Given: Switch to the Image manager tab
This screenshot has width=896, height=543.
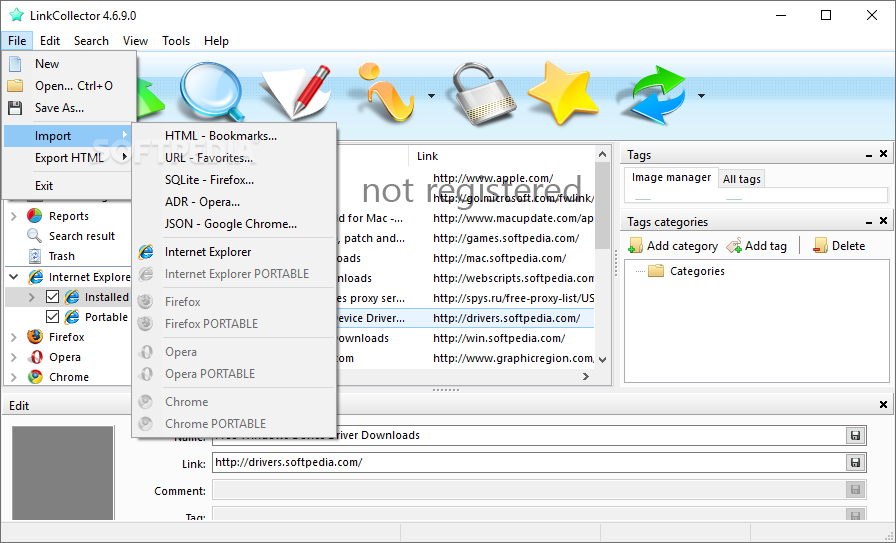Looking at the screenshot, I should click(x=671, y=178).
